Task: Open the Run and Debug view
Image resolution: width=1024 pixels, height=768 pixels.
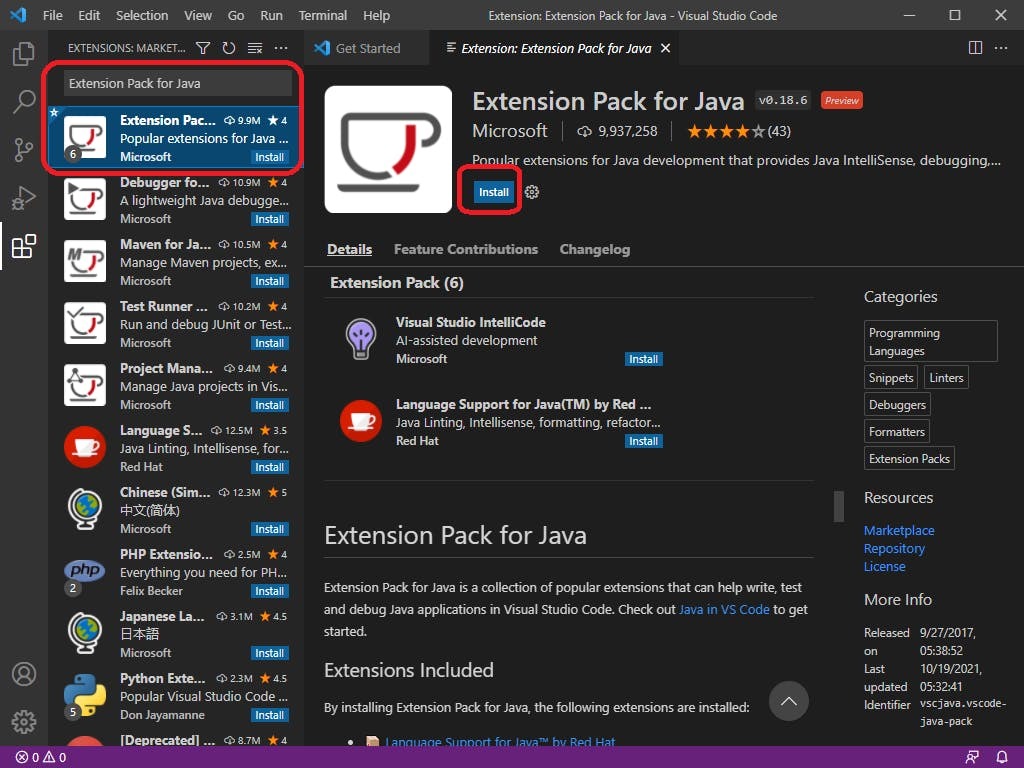Action: 24,198
